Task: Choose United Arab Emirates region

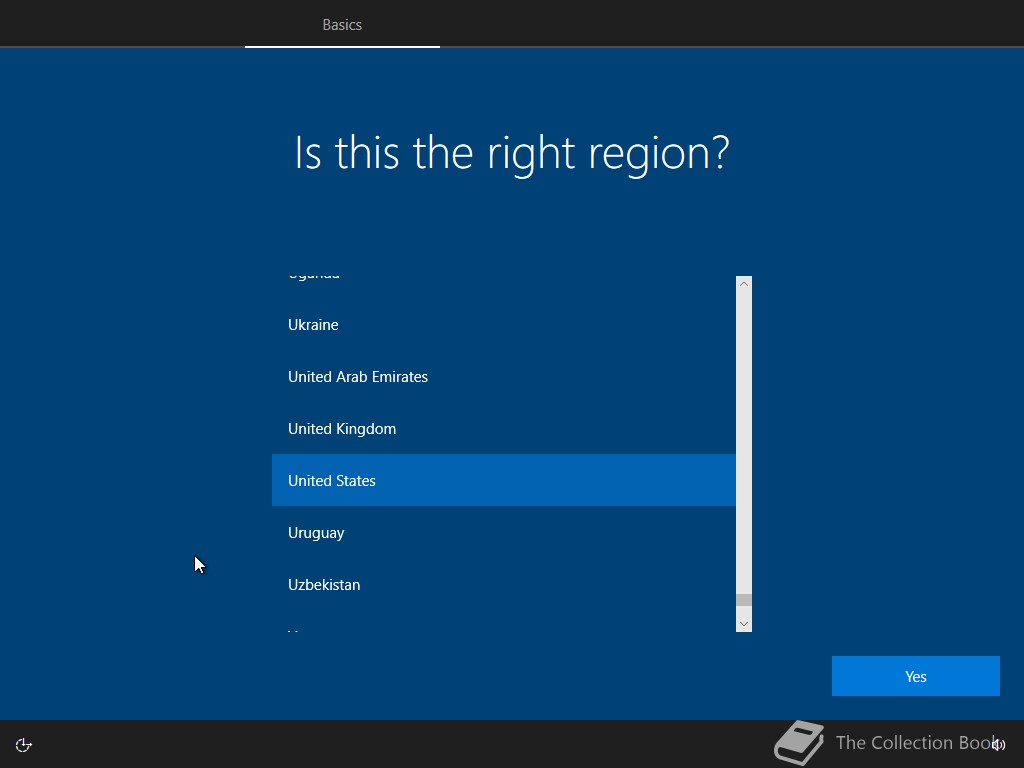Action: 504,377
